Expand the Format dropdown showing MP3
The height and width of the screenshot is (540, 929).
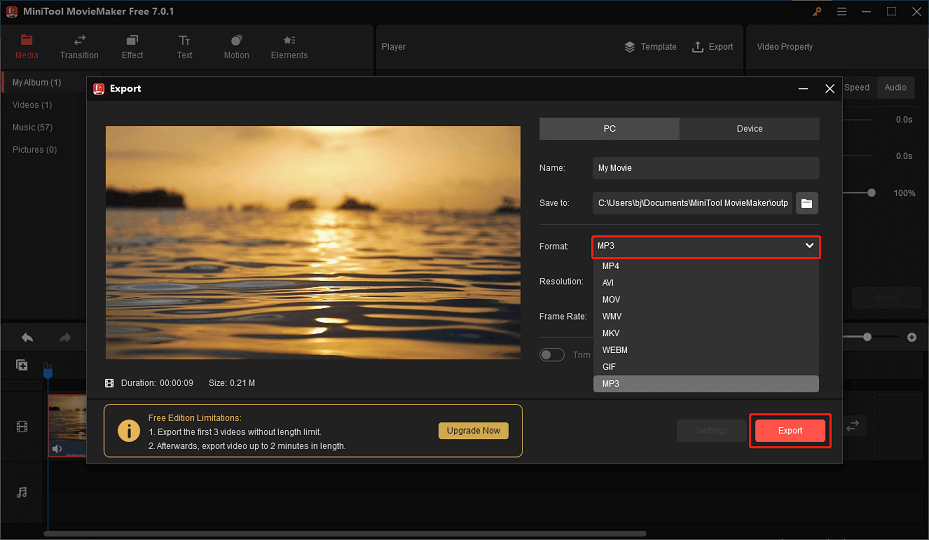click(x=706, y=246)
